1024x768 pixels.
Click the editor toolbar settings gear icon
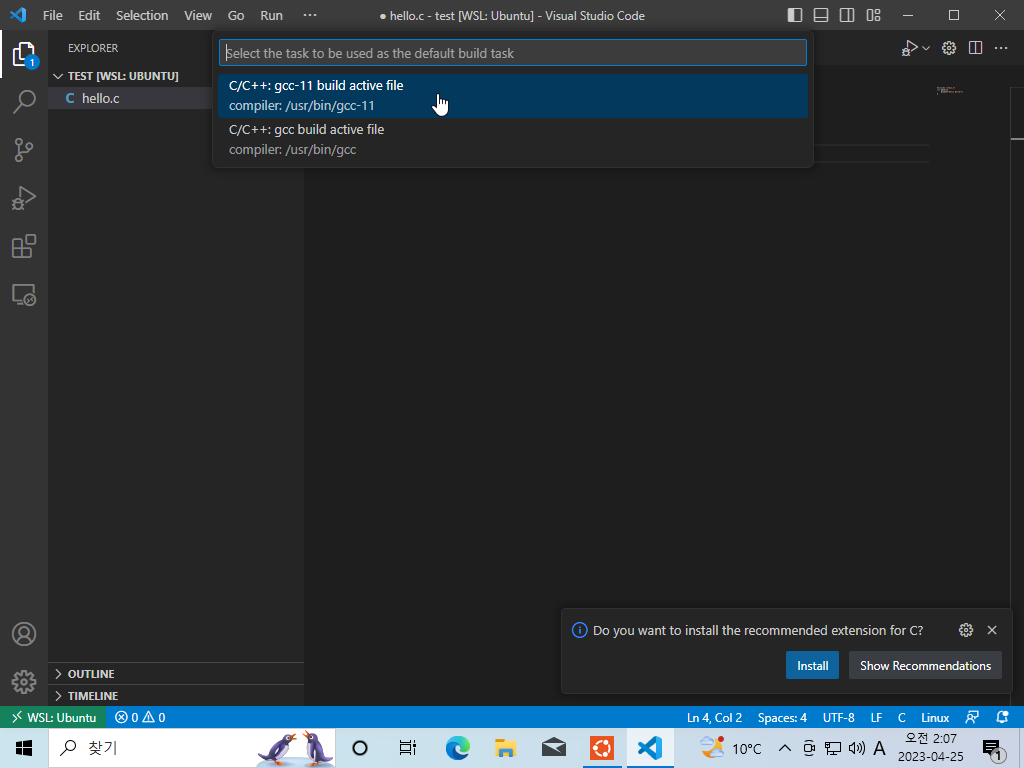[949, 48]
